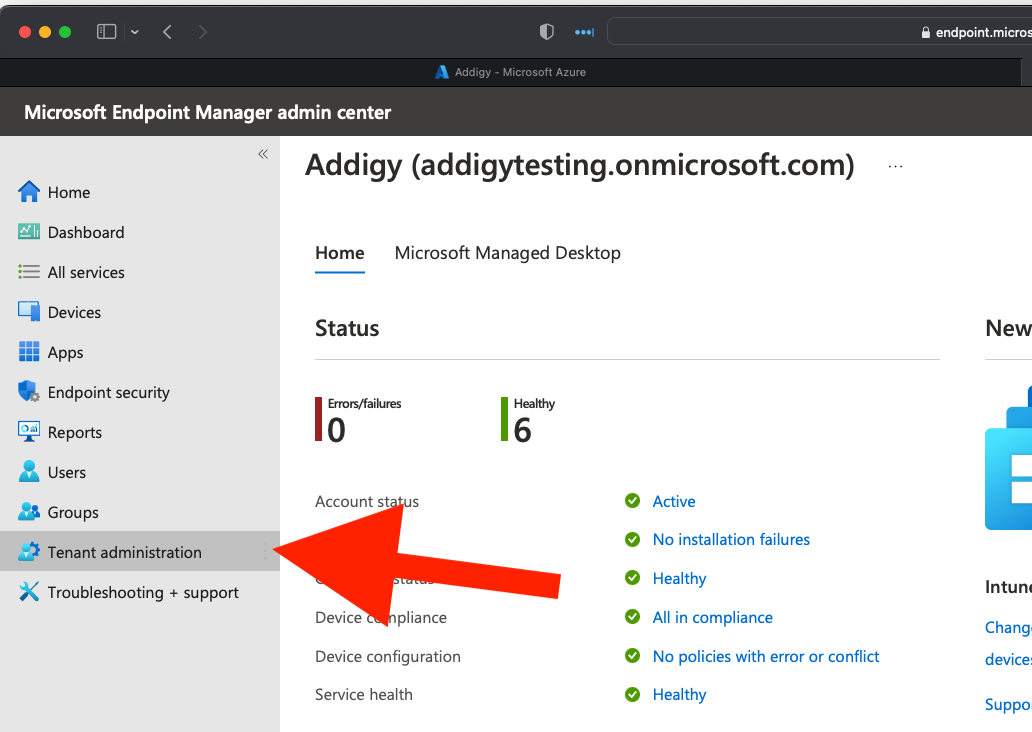Click the Troubleshooting + support tools icon
The width and height of the screenshot is (1032, 732).
(28, 591)
